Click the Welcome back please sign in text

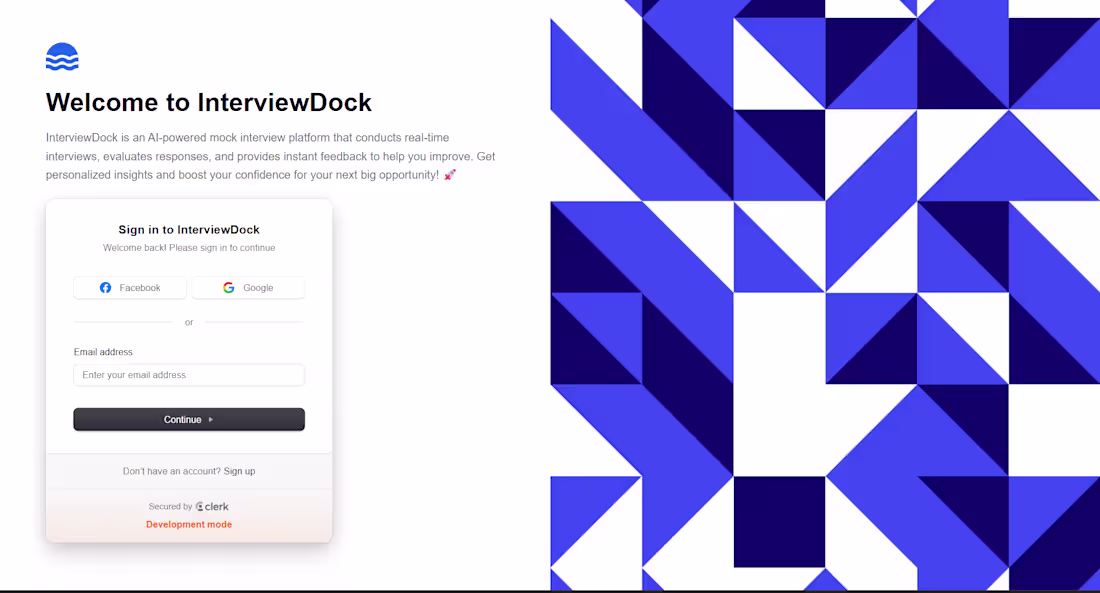[x=189, y=248]
